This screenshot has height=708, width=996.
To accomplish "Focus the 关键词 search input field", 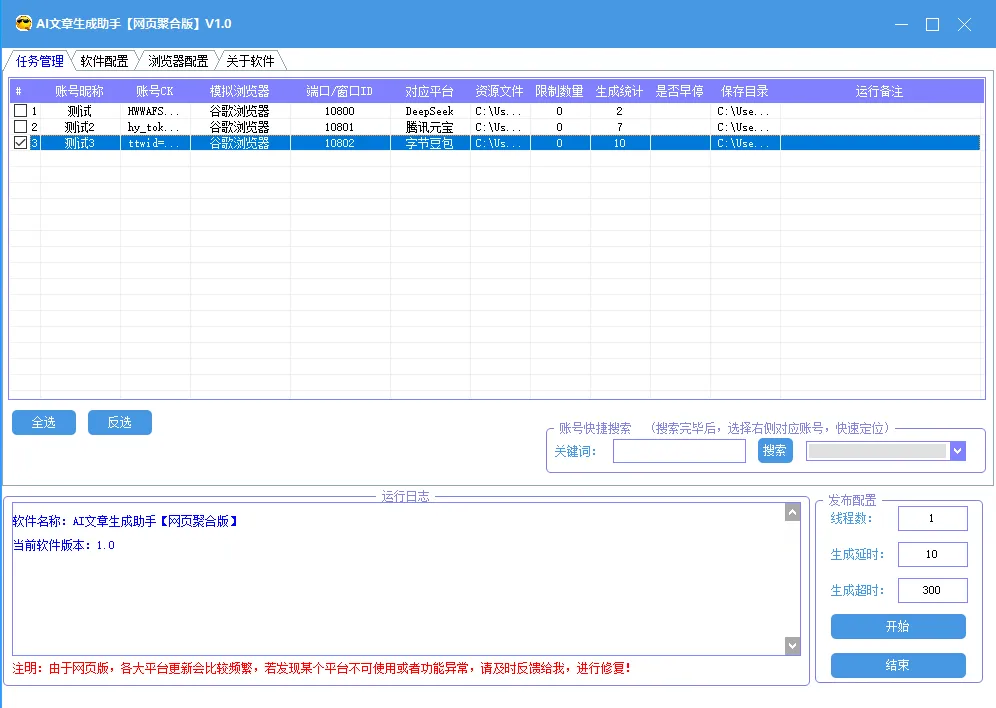I will (x=679, y=451).
